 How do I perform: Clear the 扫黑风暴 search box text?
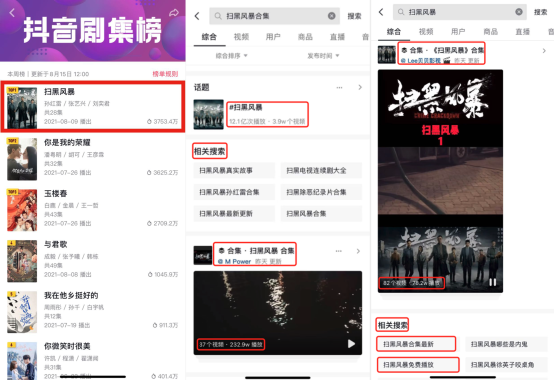click(x=519, y=12)
